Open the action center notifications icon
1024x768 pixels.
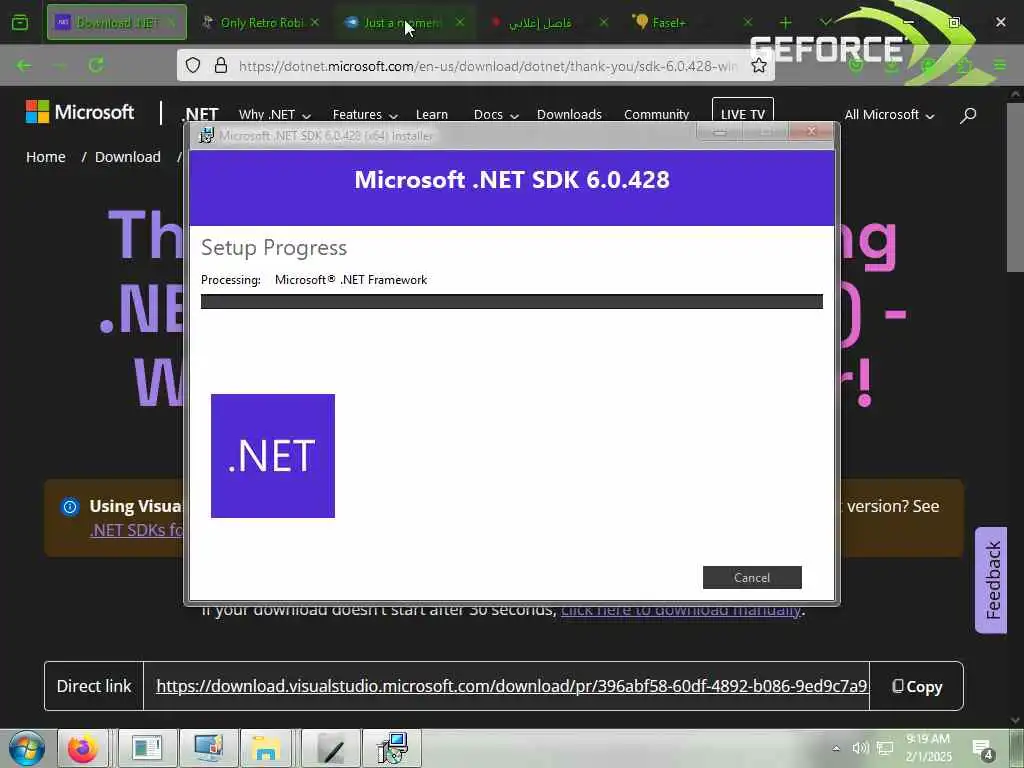coord(983,749)
